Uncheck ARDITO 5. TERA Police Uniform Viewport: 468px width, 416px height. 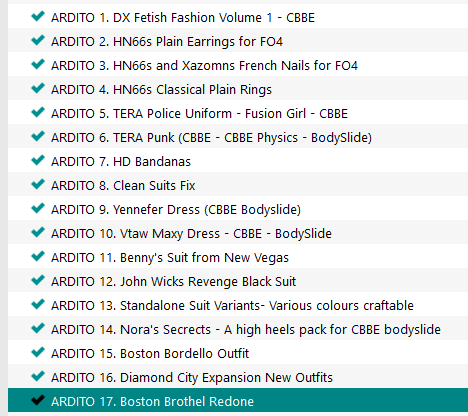38,112
